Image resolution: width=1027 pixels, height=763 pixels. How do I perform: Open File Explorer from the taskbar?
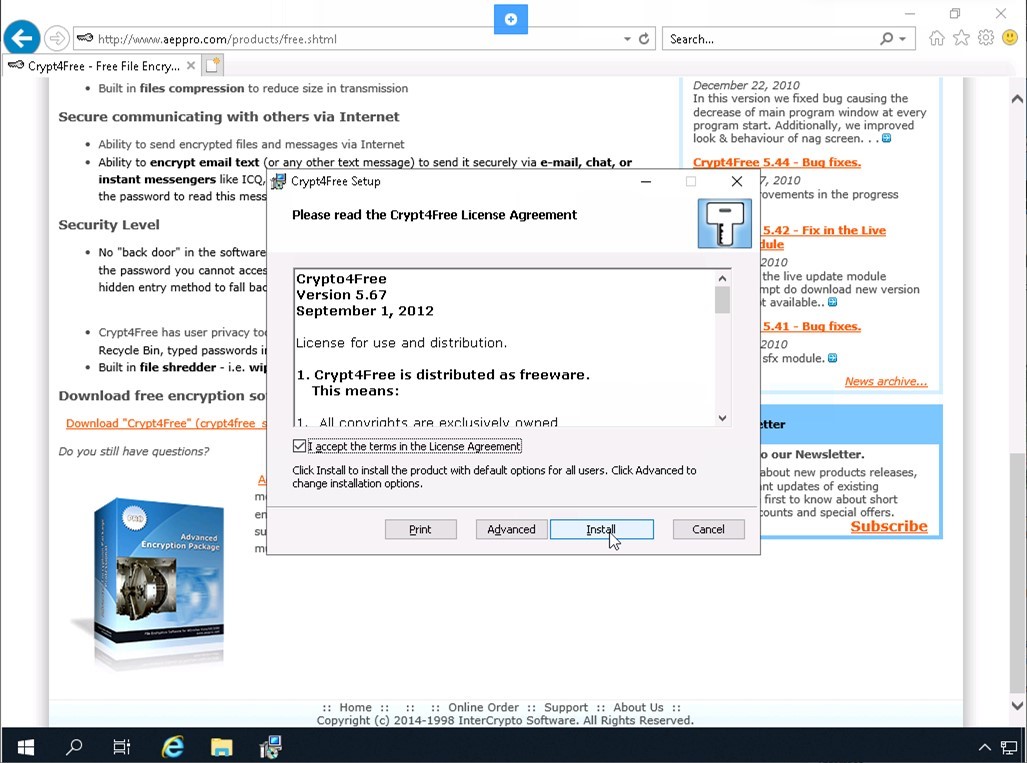221,746
